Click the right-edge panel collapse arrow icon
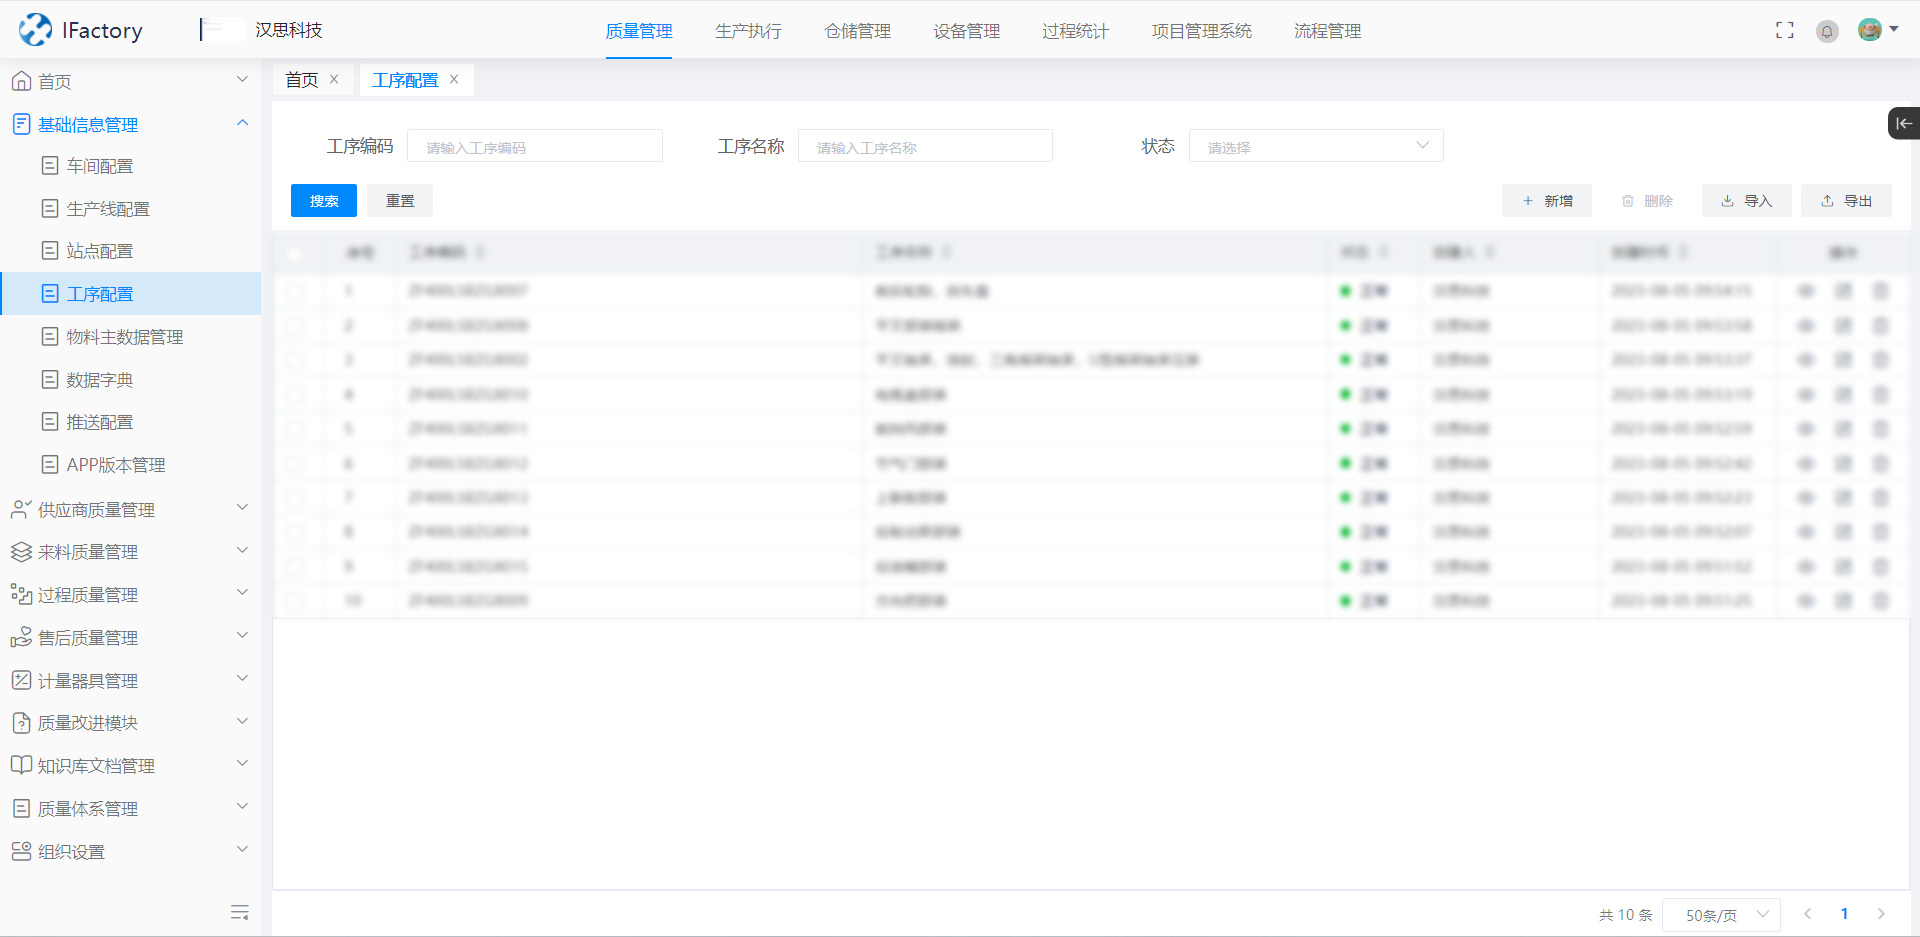Image resolution: width=1920 pixels, height=937 pixels. [x=1903, y=123]
